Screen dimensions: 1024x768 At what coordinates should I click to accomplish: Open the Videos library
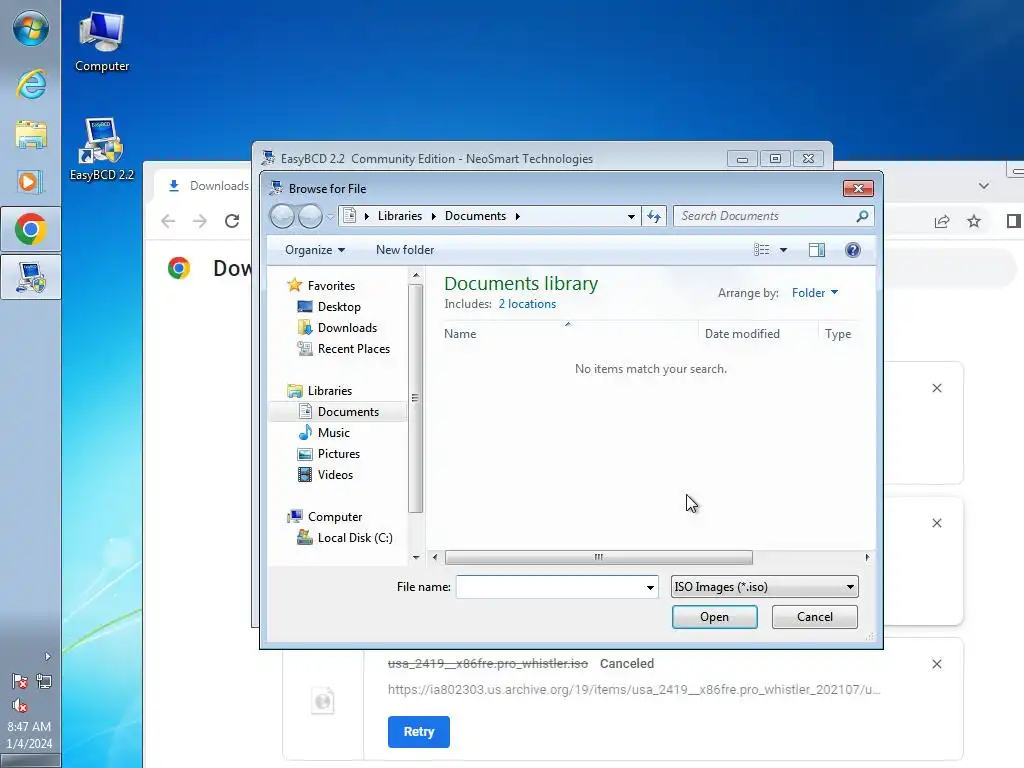(334, 475)
